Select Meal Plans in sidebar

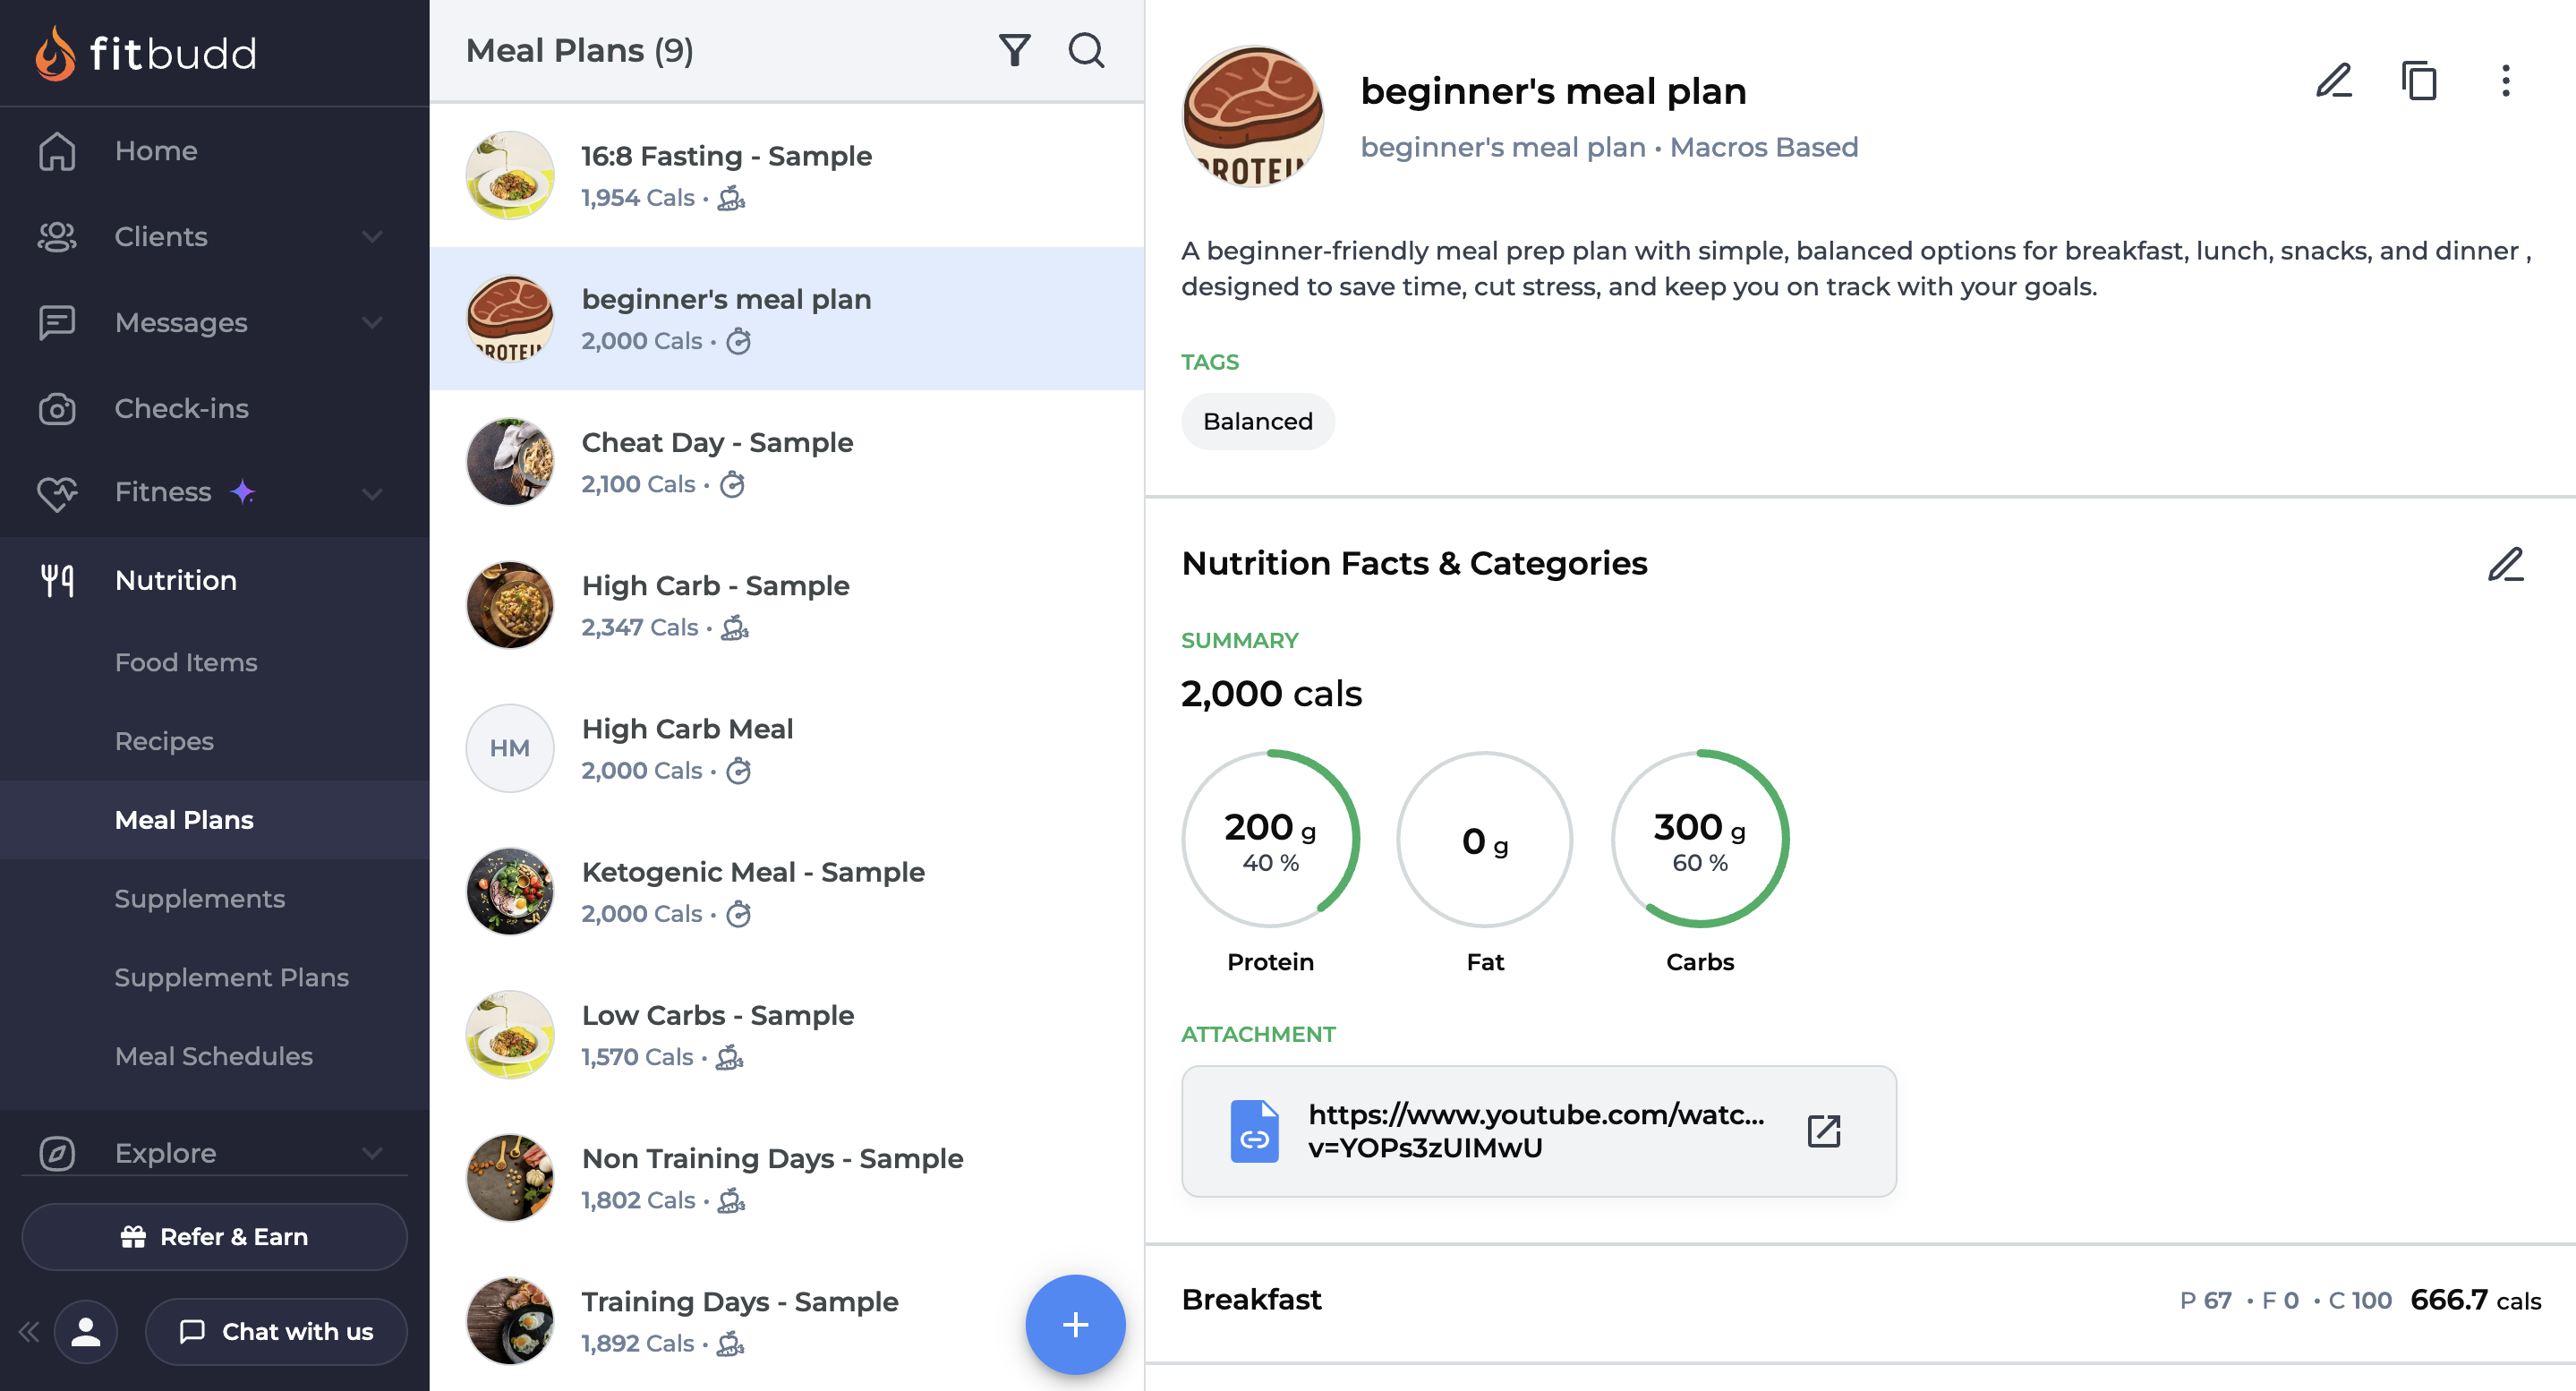pyautogui.click(x=215, y=820)
